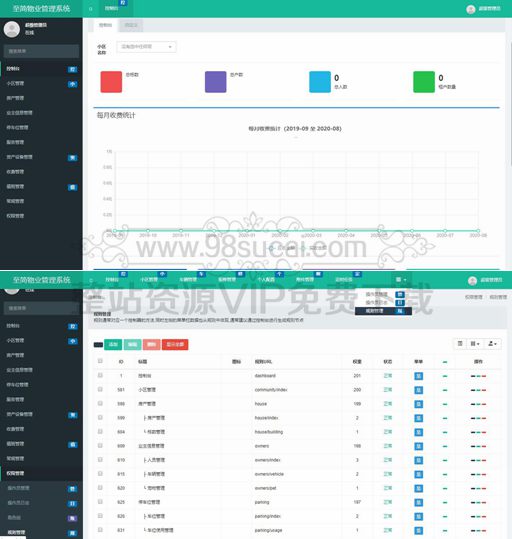Click edit icon in parking row
Screen dimensions: 512x539
[479, 503]
